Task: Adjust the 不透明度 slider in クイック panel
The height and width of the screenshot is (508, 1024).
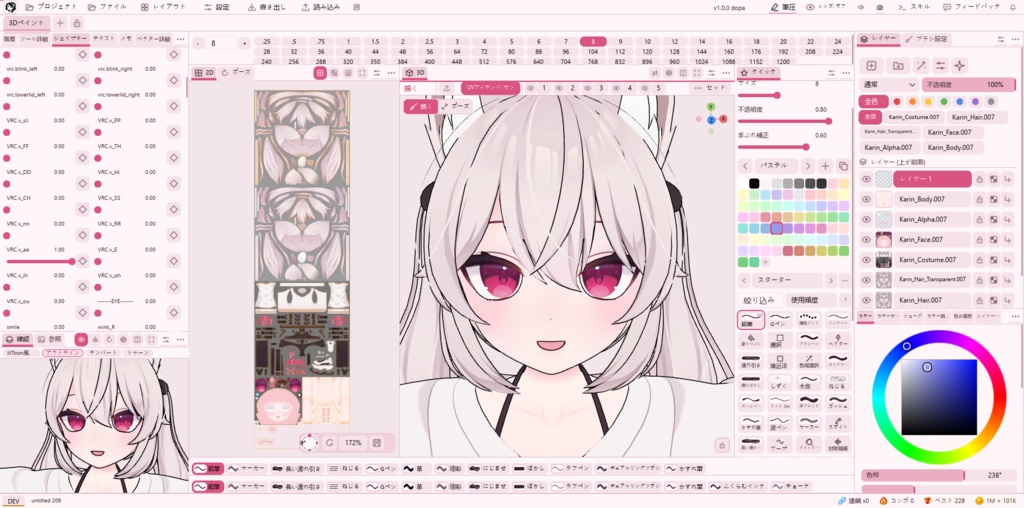Action: pyautogui.click(x=784, y=121)
